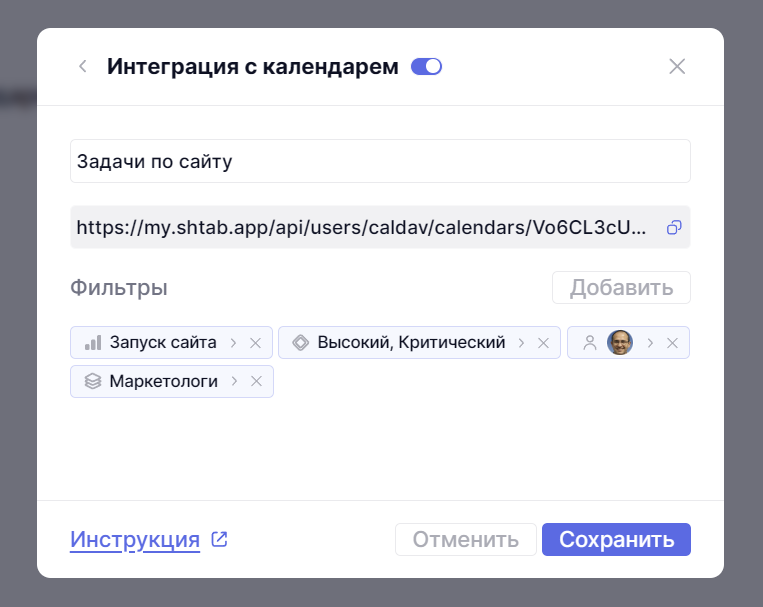This screenshot has height=607, width=763.
Task: Remove the 'Маркетологи' filter
Action: point(256,381)
